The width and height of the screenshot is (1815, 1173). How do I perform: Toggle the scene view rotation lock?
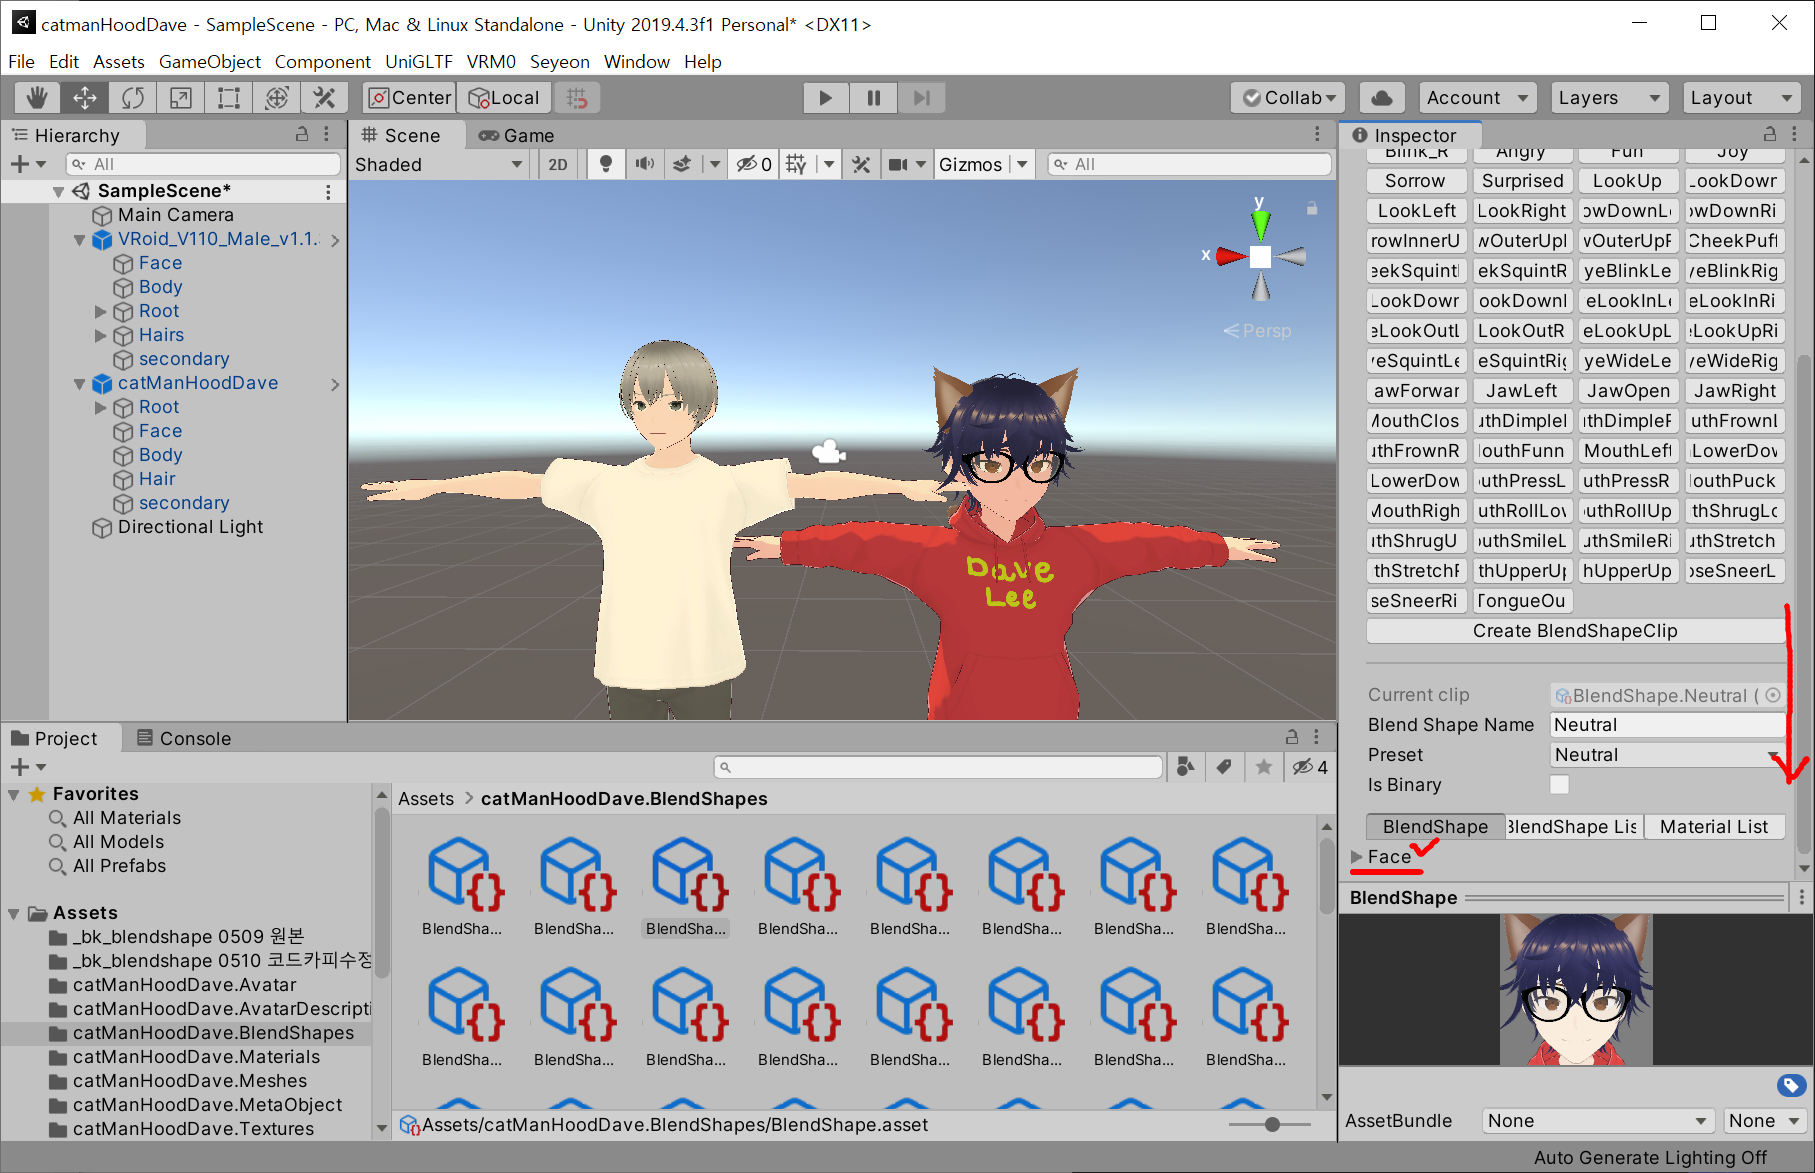(1312, 208)
